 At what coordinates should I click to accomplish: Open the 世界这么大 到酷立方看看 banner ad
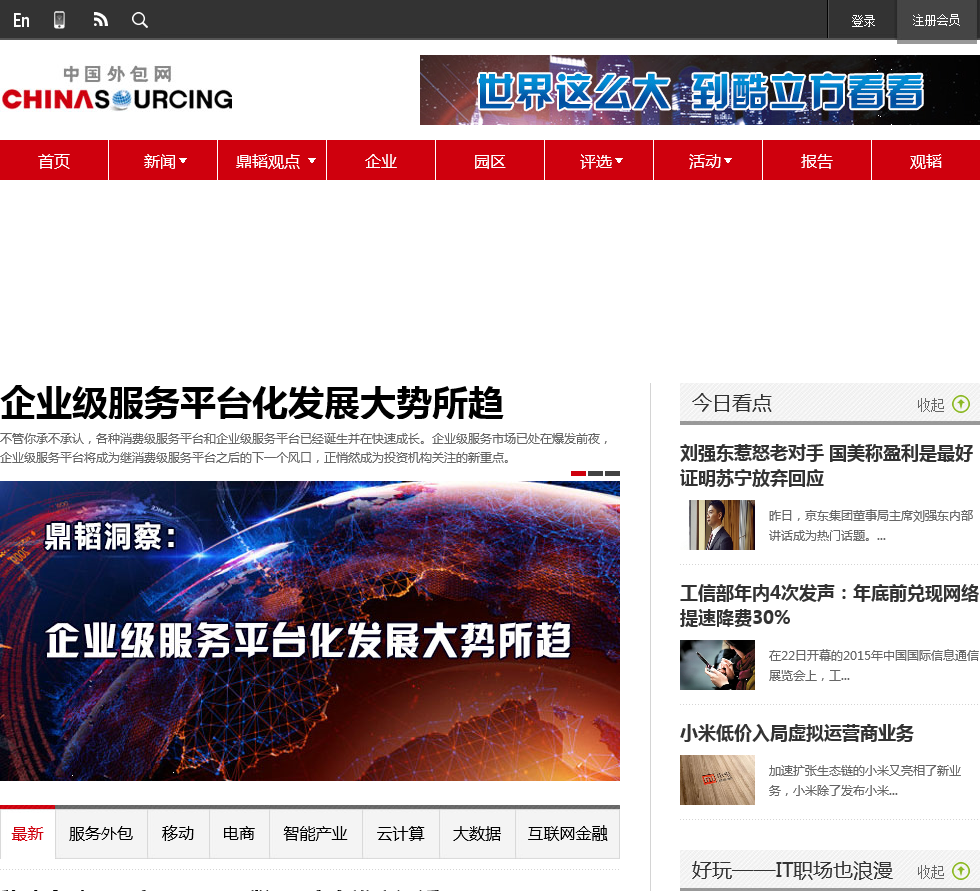(x=699, y=90)
